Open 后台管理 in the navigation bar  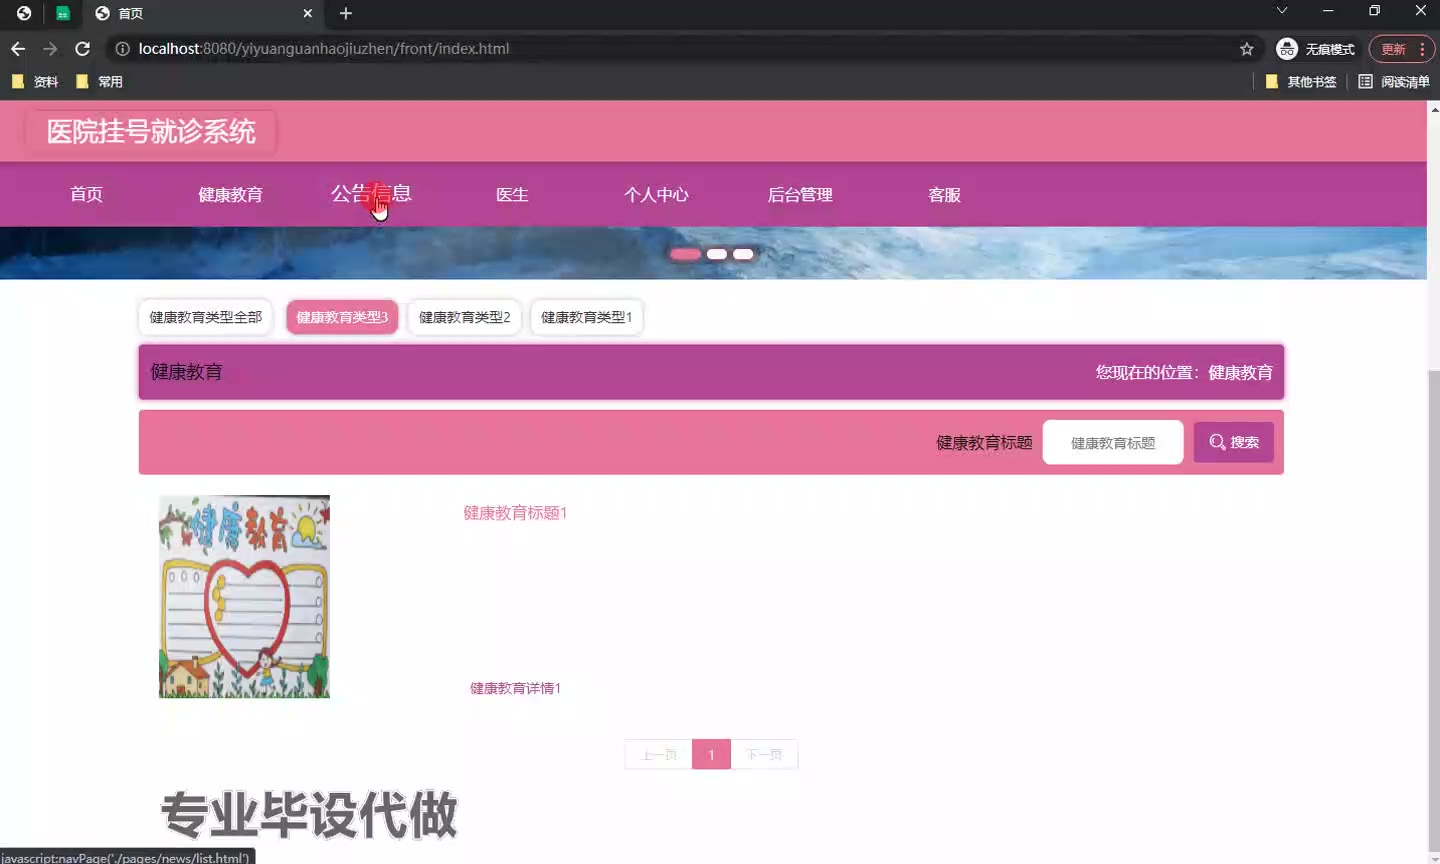click(x=800, y=194)
